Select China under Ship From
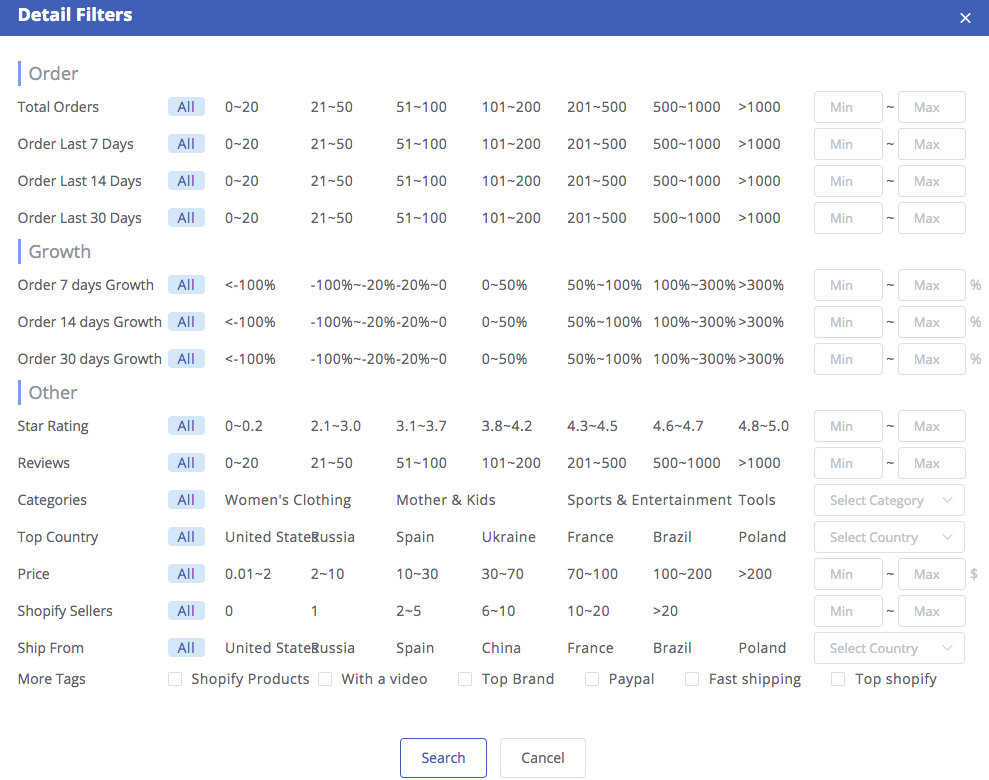 tap(501, 648)
